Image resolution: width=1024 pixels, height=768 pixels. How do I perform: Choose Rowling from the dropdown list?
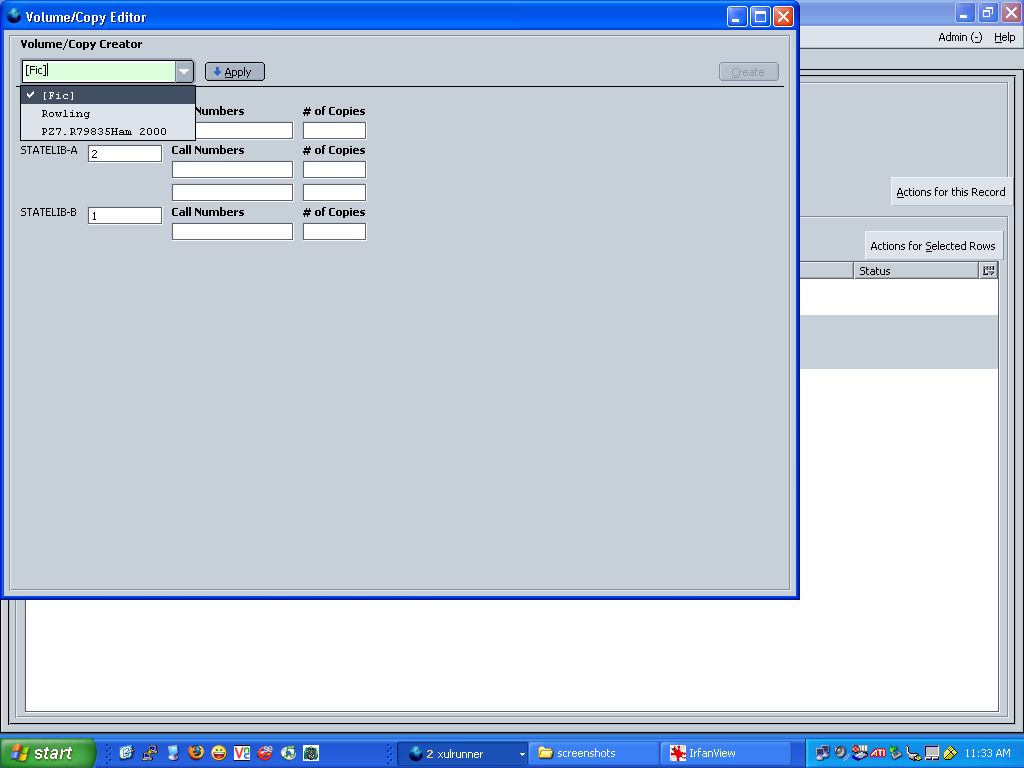click(x=108, y=114)
